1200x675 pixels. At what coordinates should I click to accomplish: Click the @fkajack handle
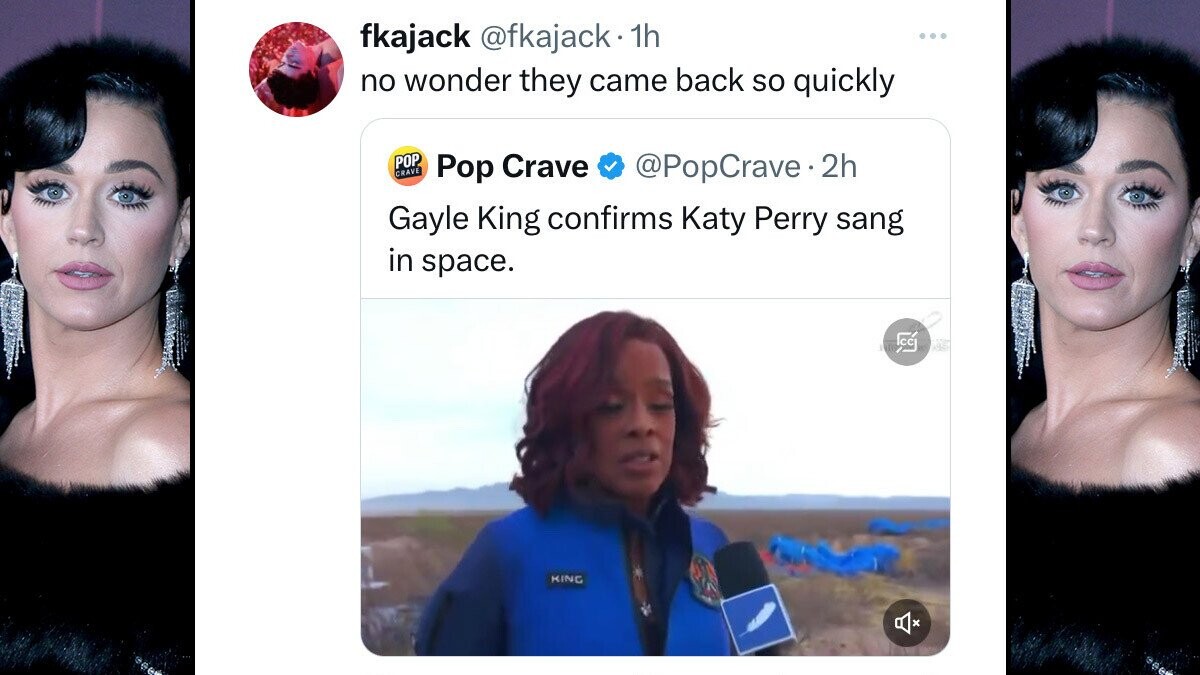[x=545, y=37]
